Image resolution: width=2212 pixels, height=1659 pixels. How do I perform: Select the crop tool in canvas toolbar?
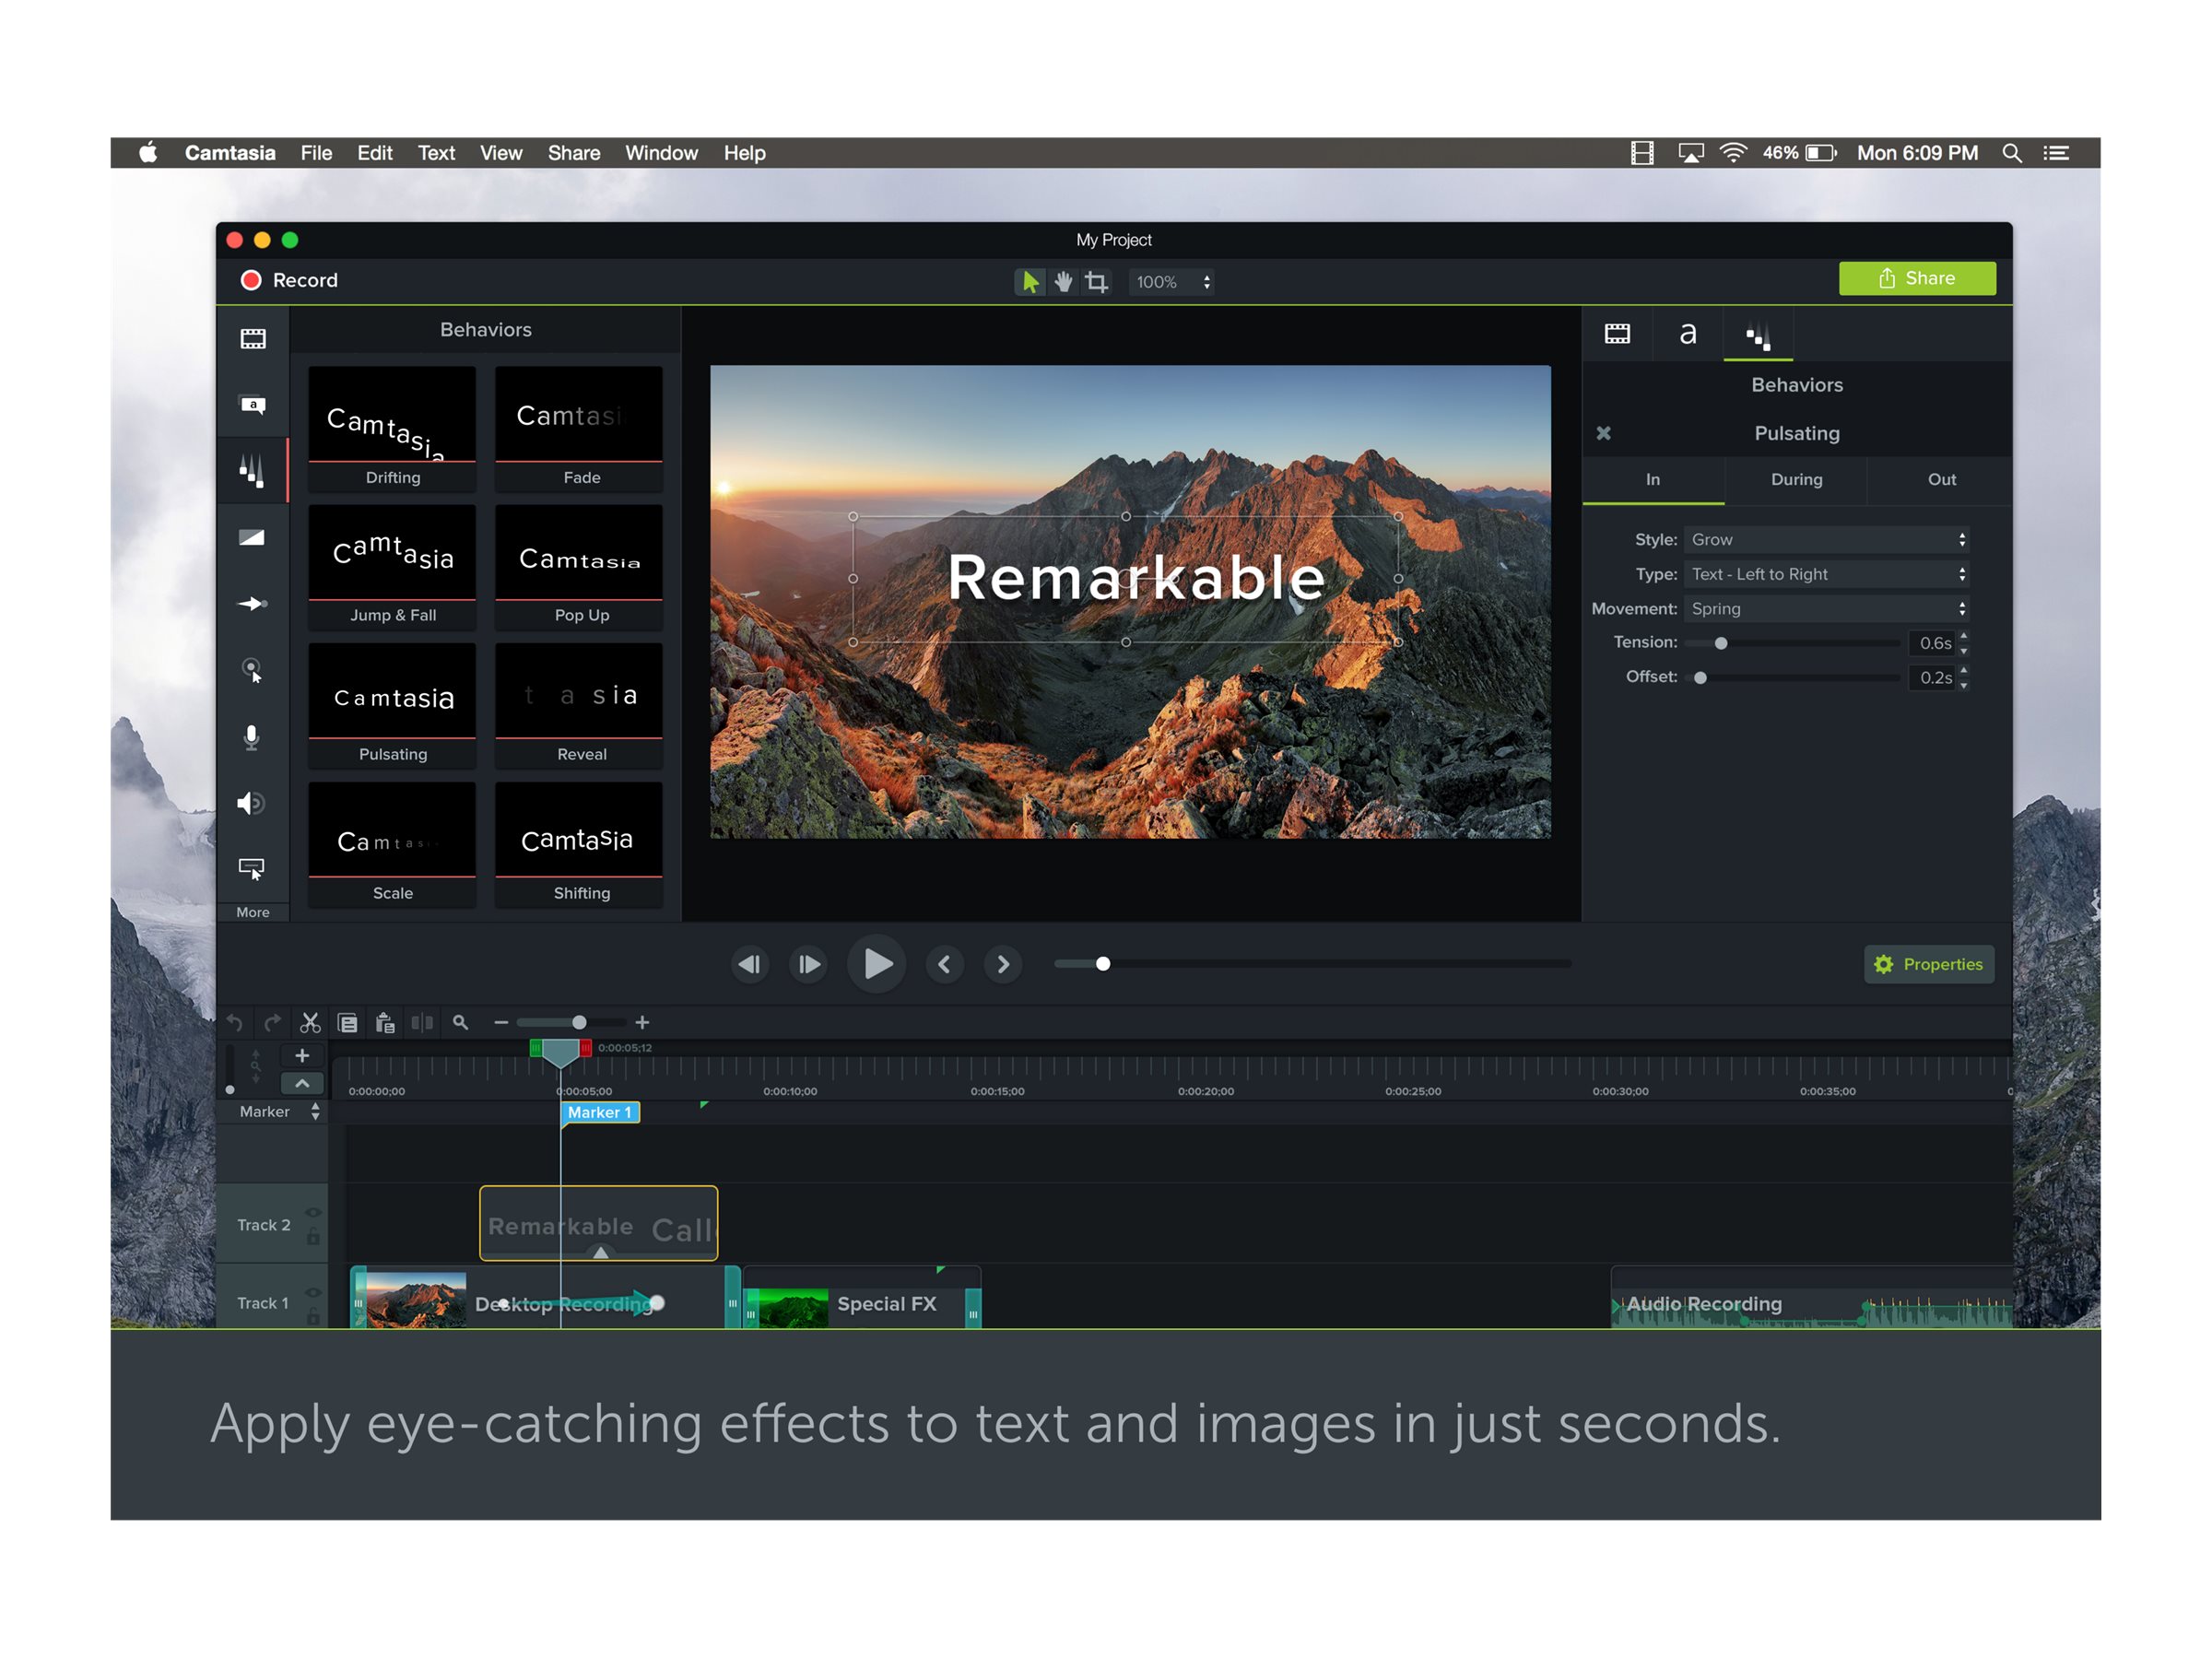pyautogui.click(x=1097, y=282)
